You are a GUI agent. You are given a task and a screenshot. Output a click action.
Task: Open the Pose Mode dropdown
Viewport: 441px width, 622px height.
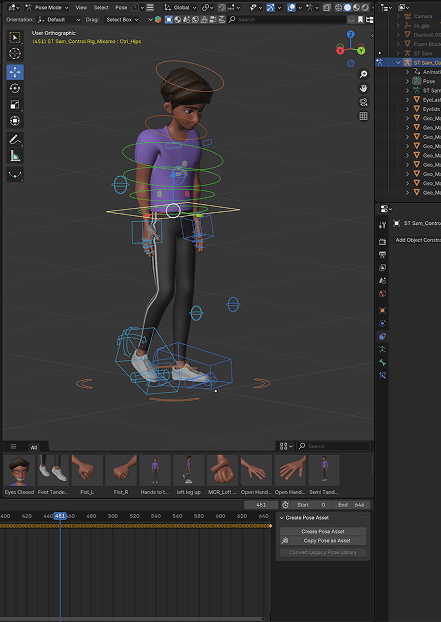click(47, 8)
